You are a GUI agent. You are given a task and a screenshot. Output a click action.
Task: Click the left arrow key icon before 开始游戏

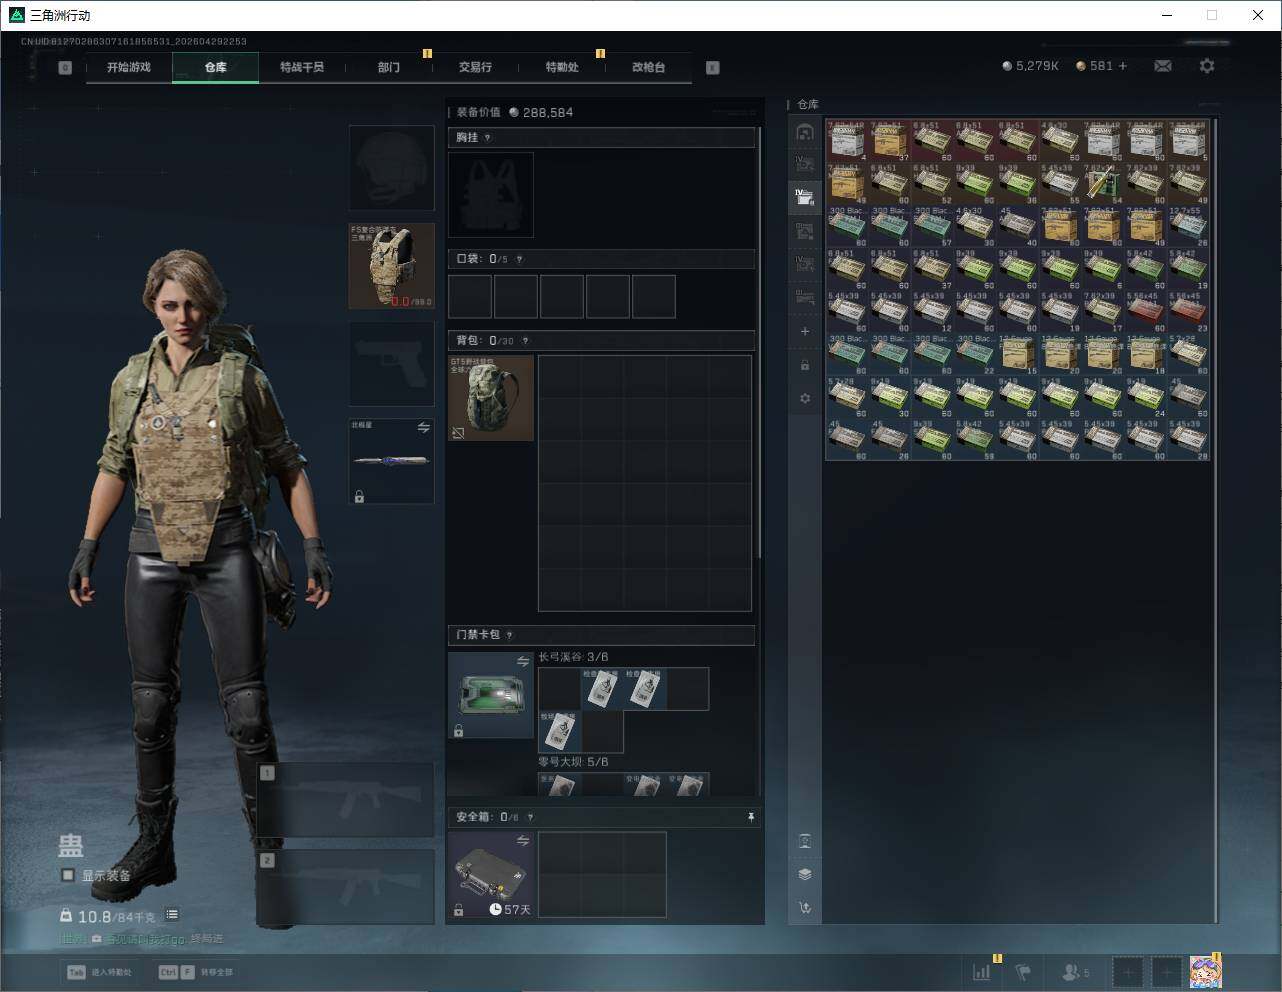(65, 68)
